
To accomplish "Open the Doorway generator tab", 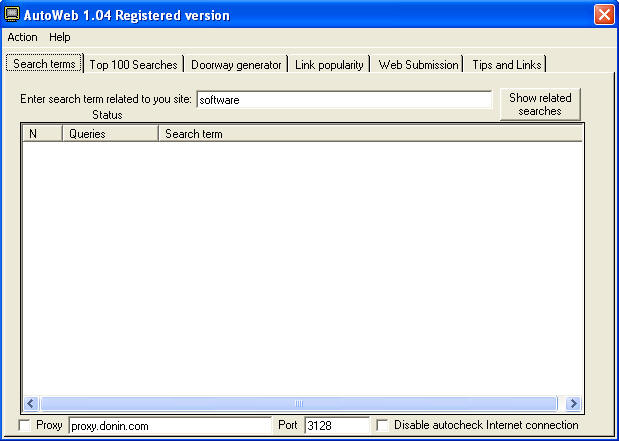I will pos(236,65).
